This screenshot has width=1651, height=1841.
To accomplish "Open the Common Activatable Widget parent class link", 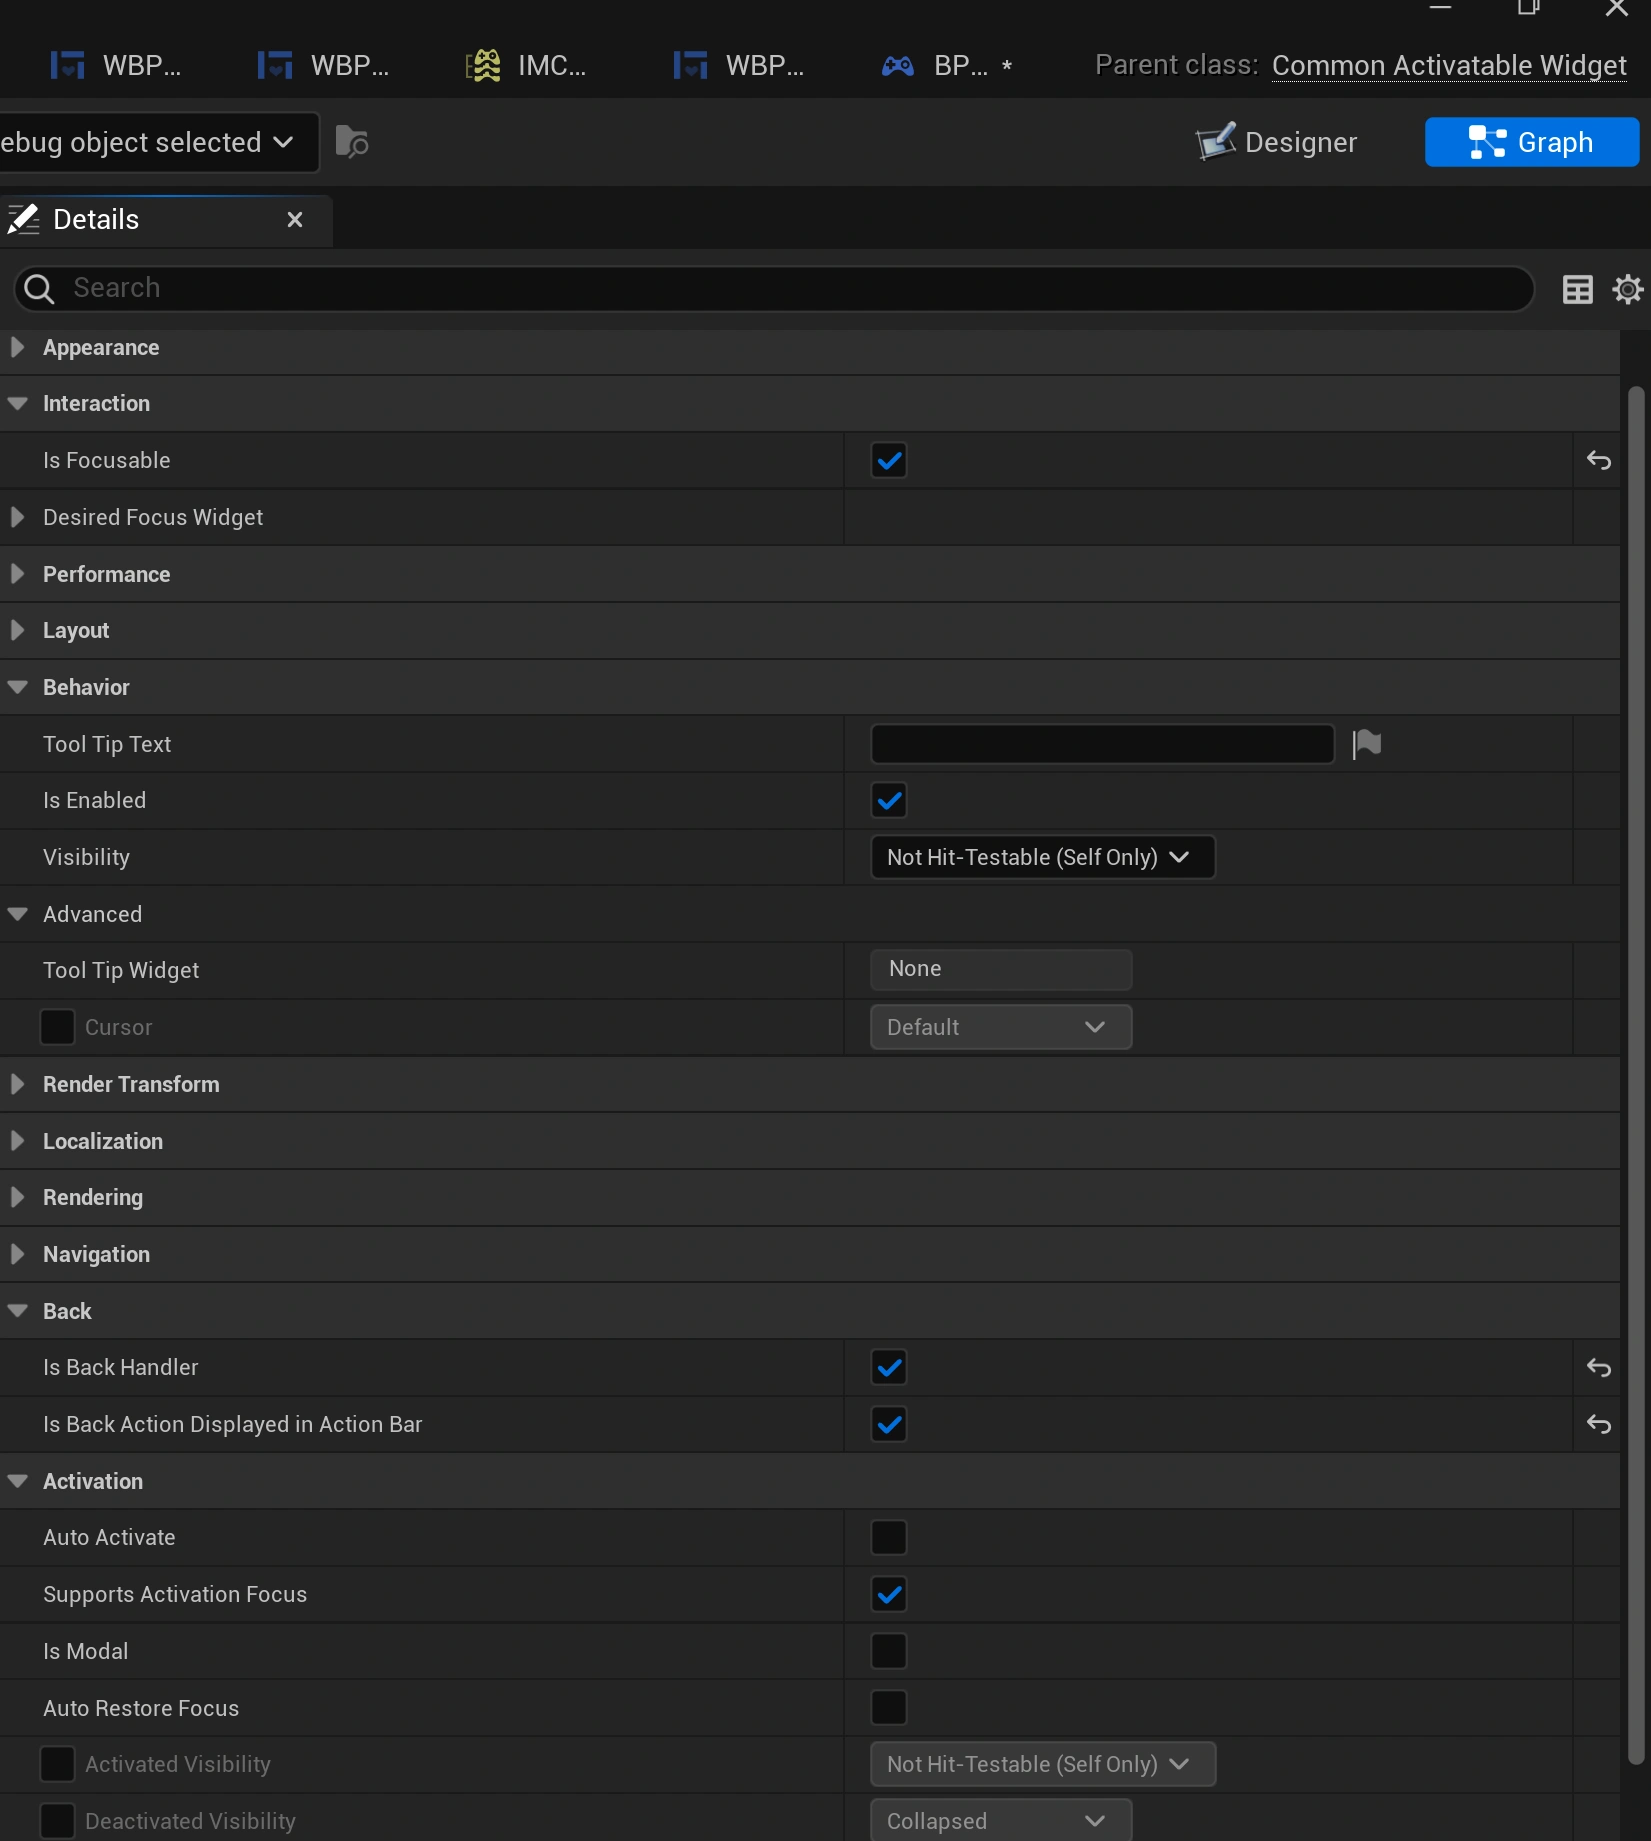I will pos(1448,66).
